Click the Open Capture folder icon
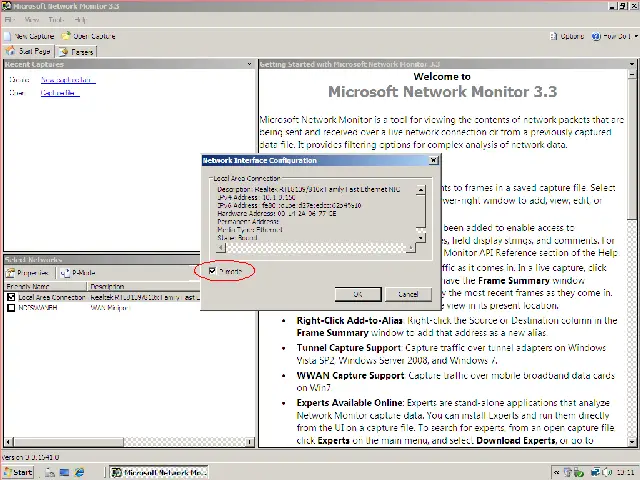640x480 pixels. point(66,36)
